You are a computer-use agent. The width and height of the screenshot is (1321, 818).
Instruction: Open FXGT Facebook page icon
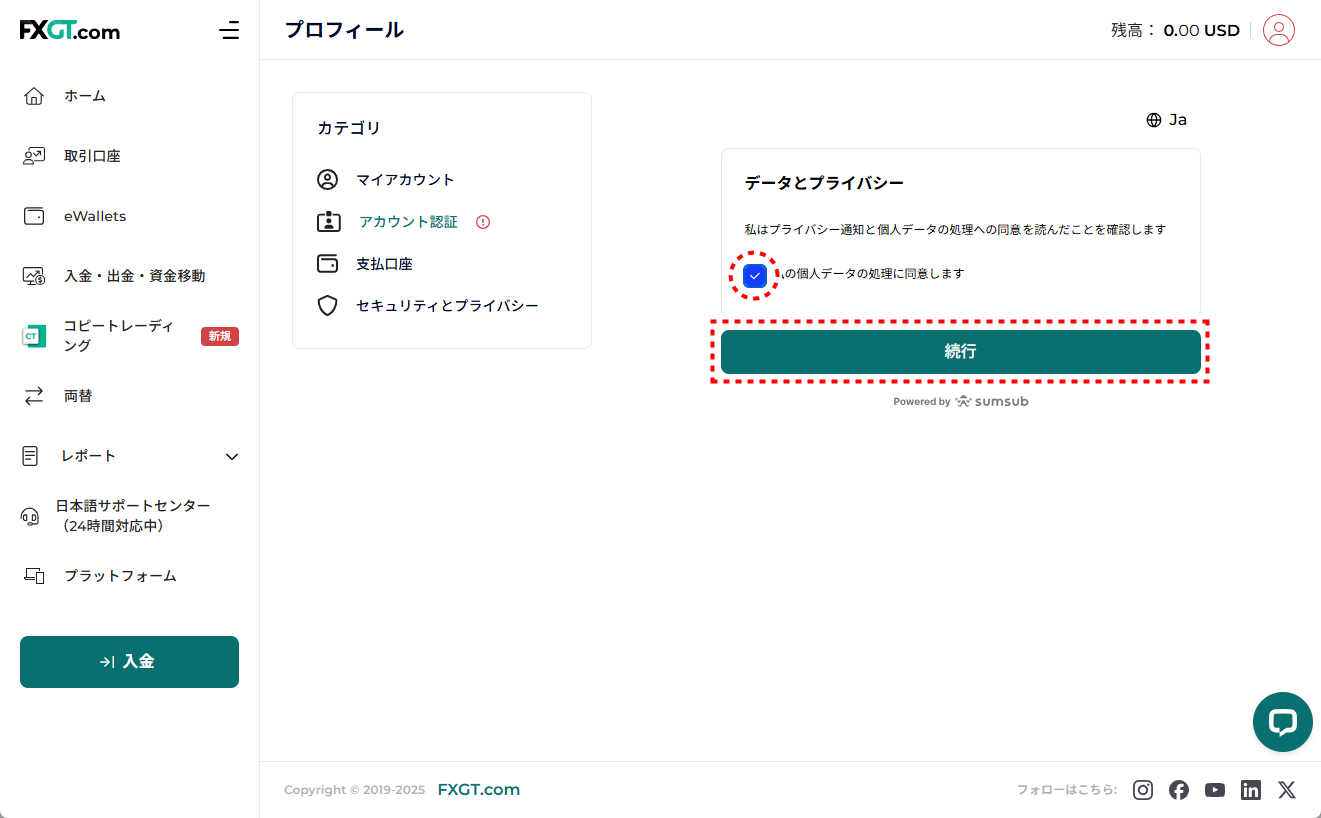coord(1179,790)
